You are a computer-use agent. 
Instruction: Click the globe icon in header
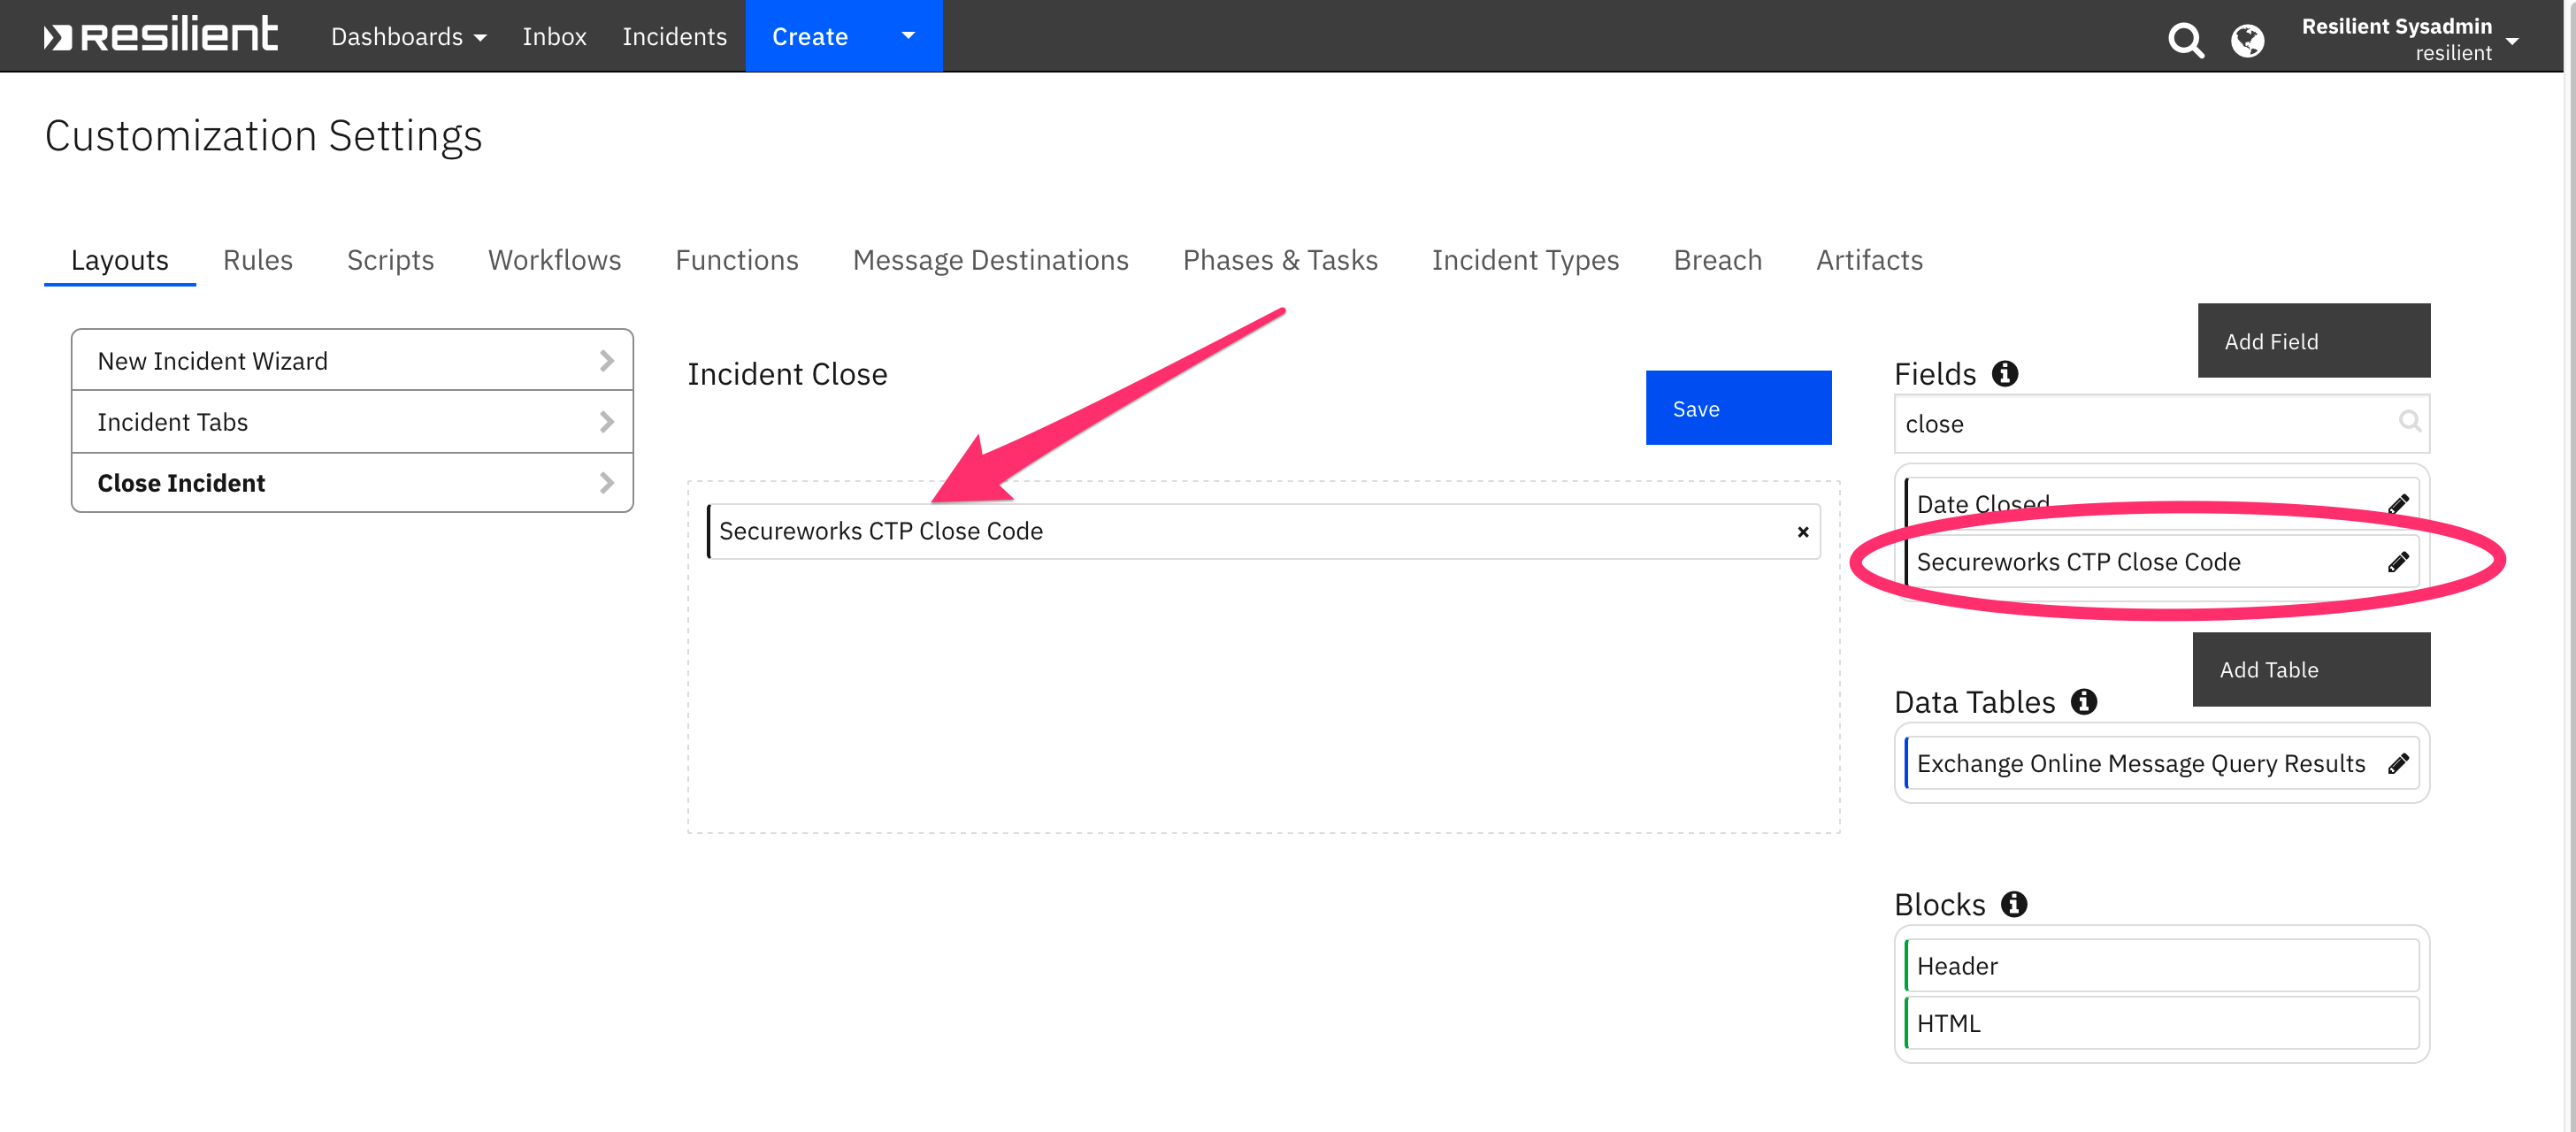[2248, 40]
